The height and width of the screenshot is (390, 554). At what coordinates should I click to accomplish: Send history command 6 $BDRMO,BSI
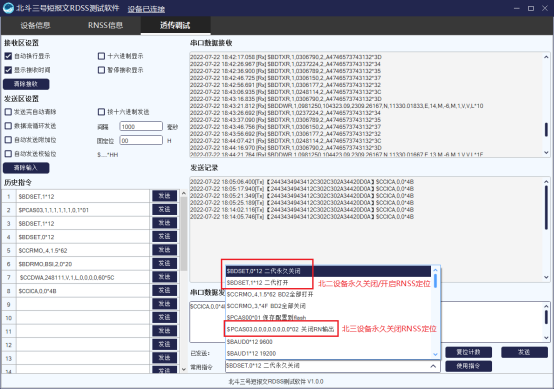tap(165, 263)
